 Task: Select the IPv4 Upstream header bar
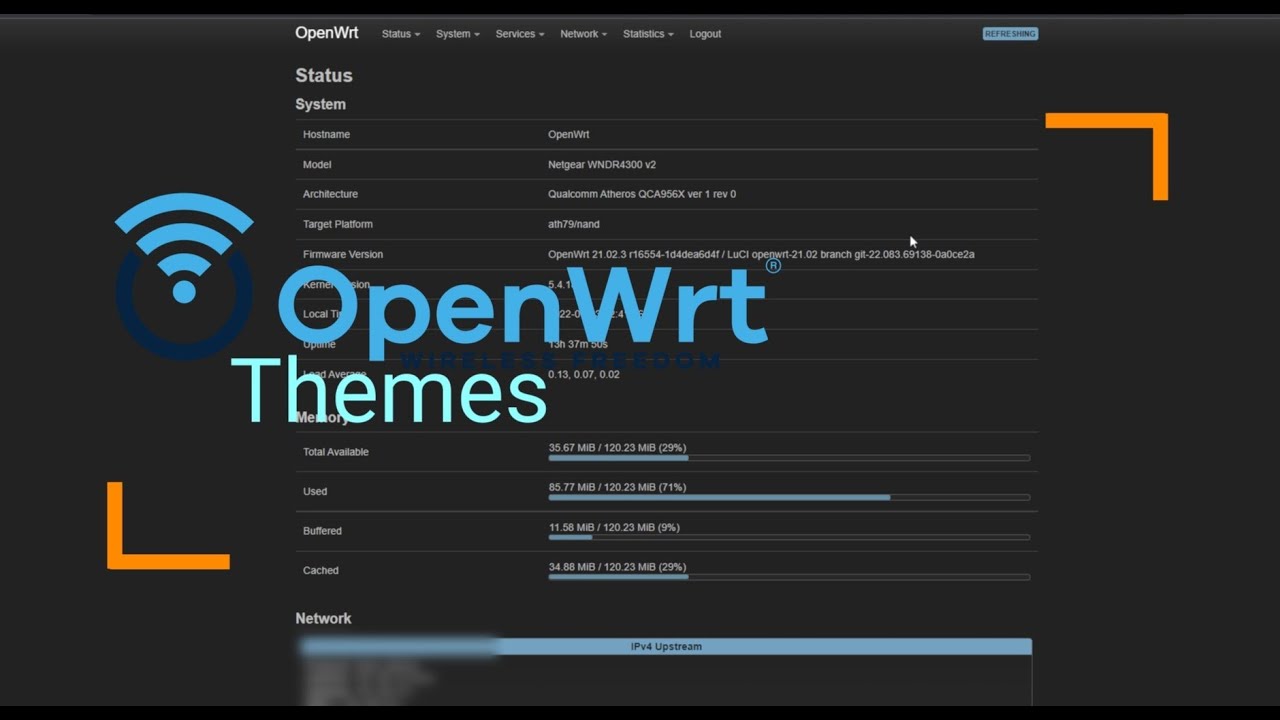(666, 647)
